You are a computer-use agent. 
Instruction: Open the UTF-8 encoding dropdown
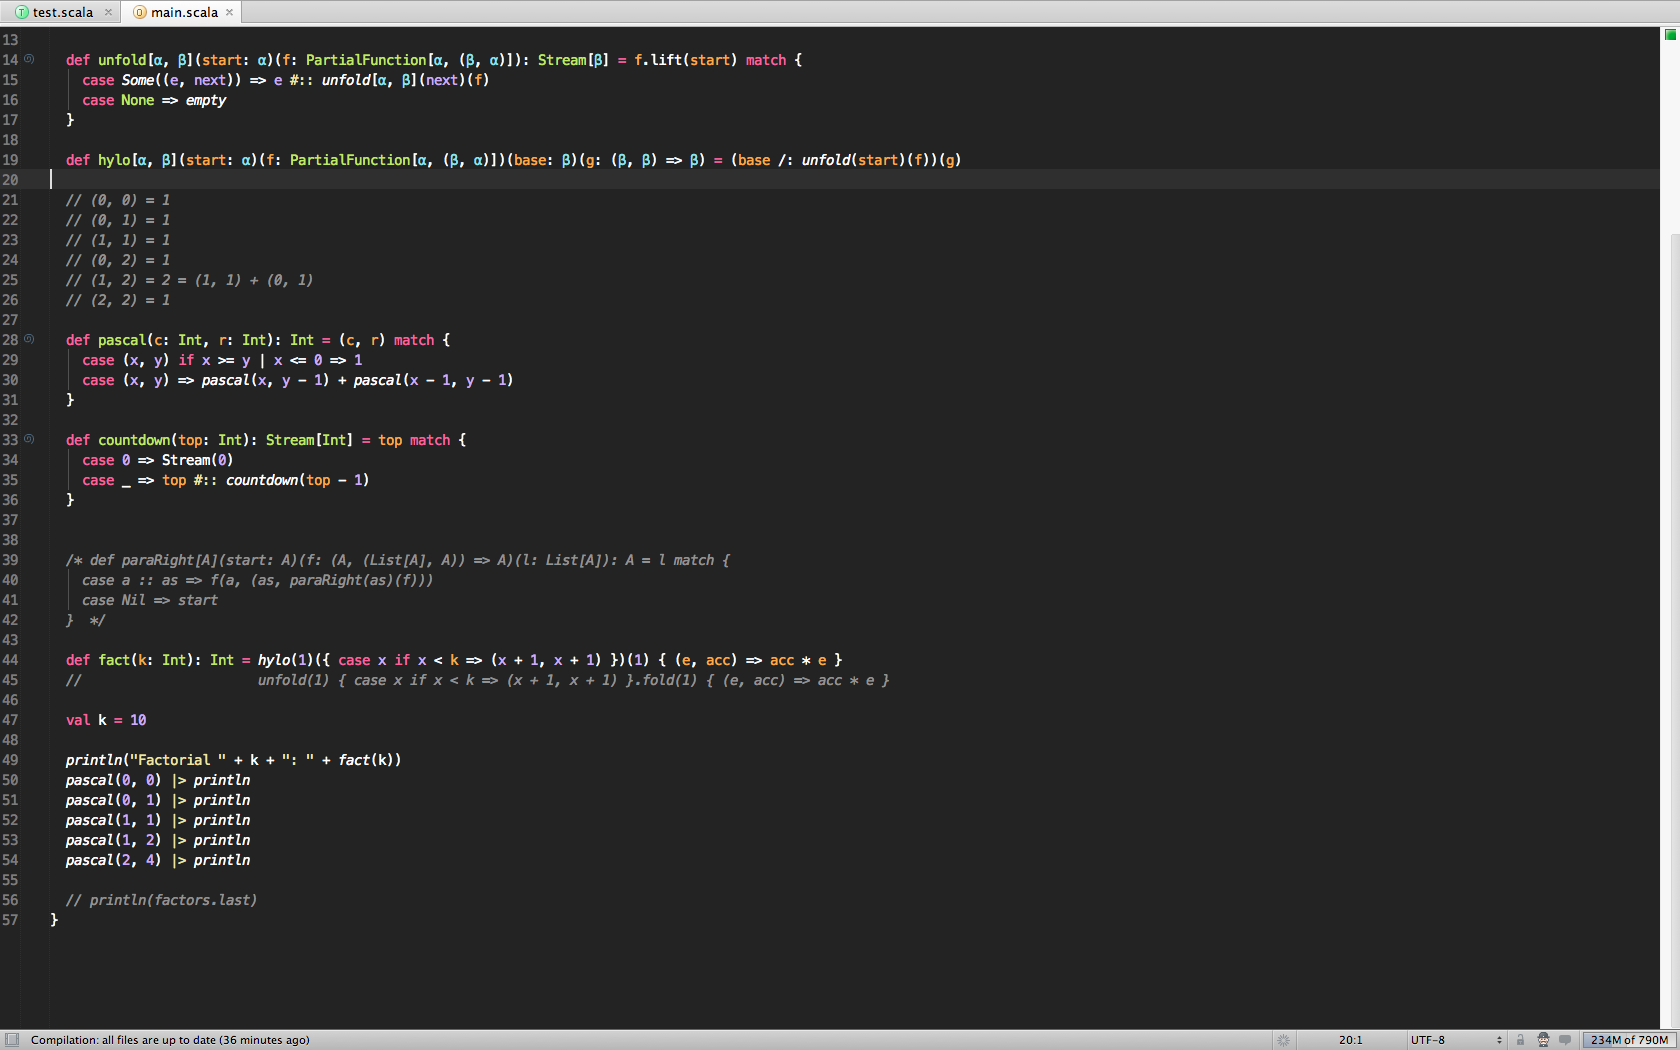click(1456, 1040)
